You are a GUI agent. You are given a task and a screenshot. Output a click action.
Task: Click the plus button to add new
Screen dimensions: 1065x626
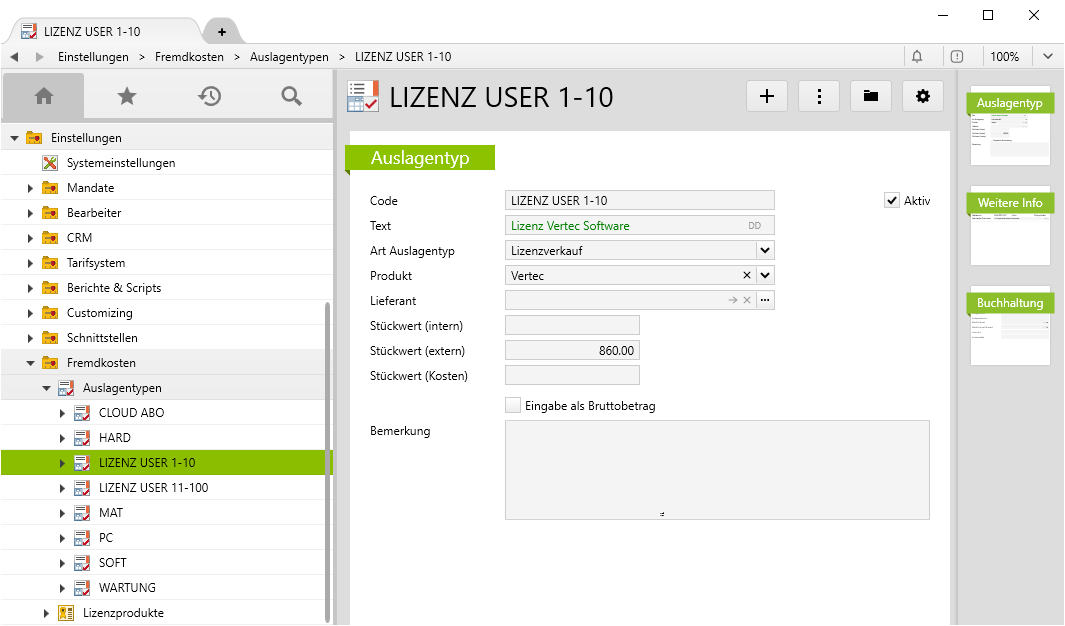tap(767, 96)
